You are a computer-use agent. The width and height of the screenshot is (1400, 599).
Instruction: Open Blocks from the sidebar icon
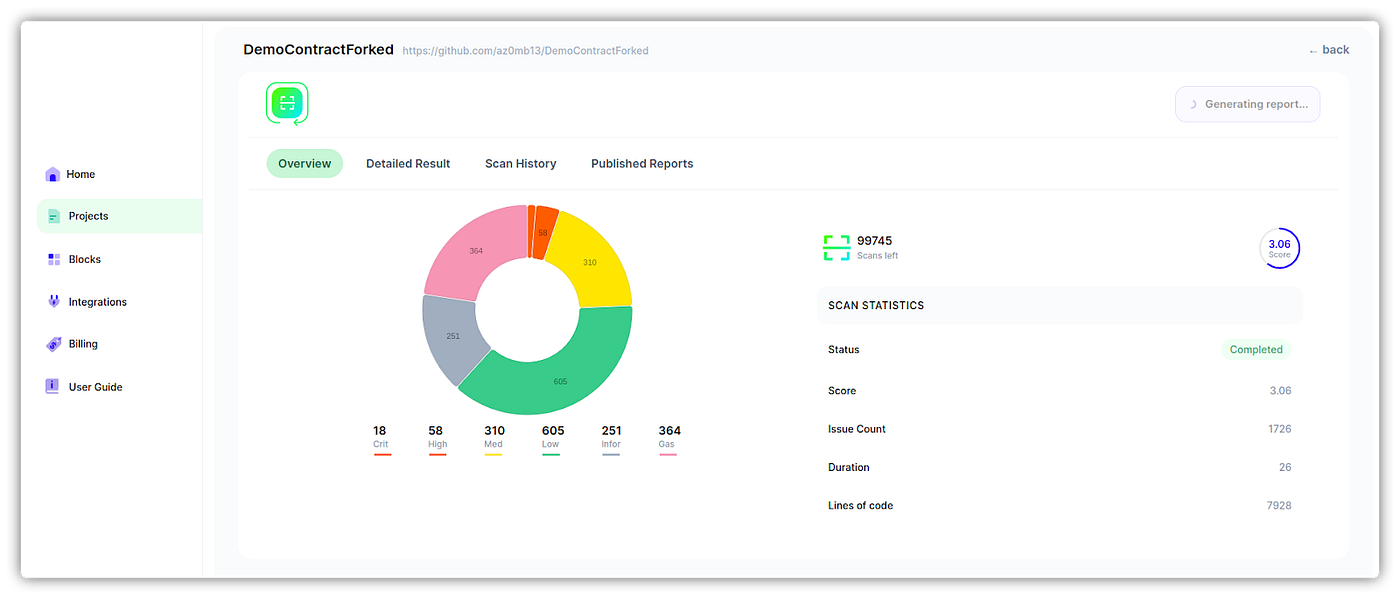pyautogui.click(x=52, y=259)
